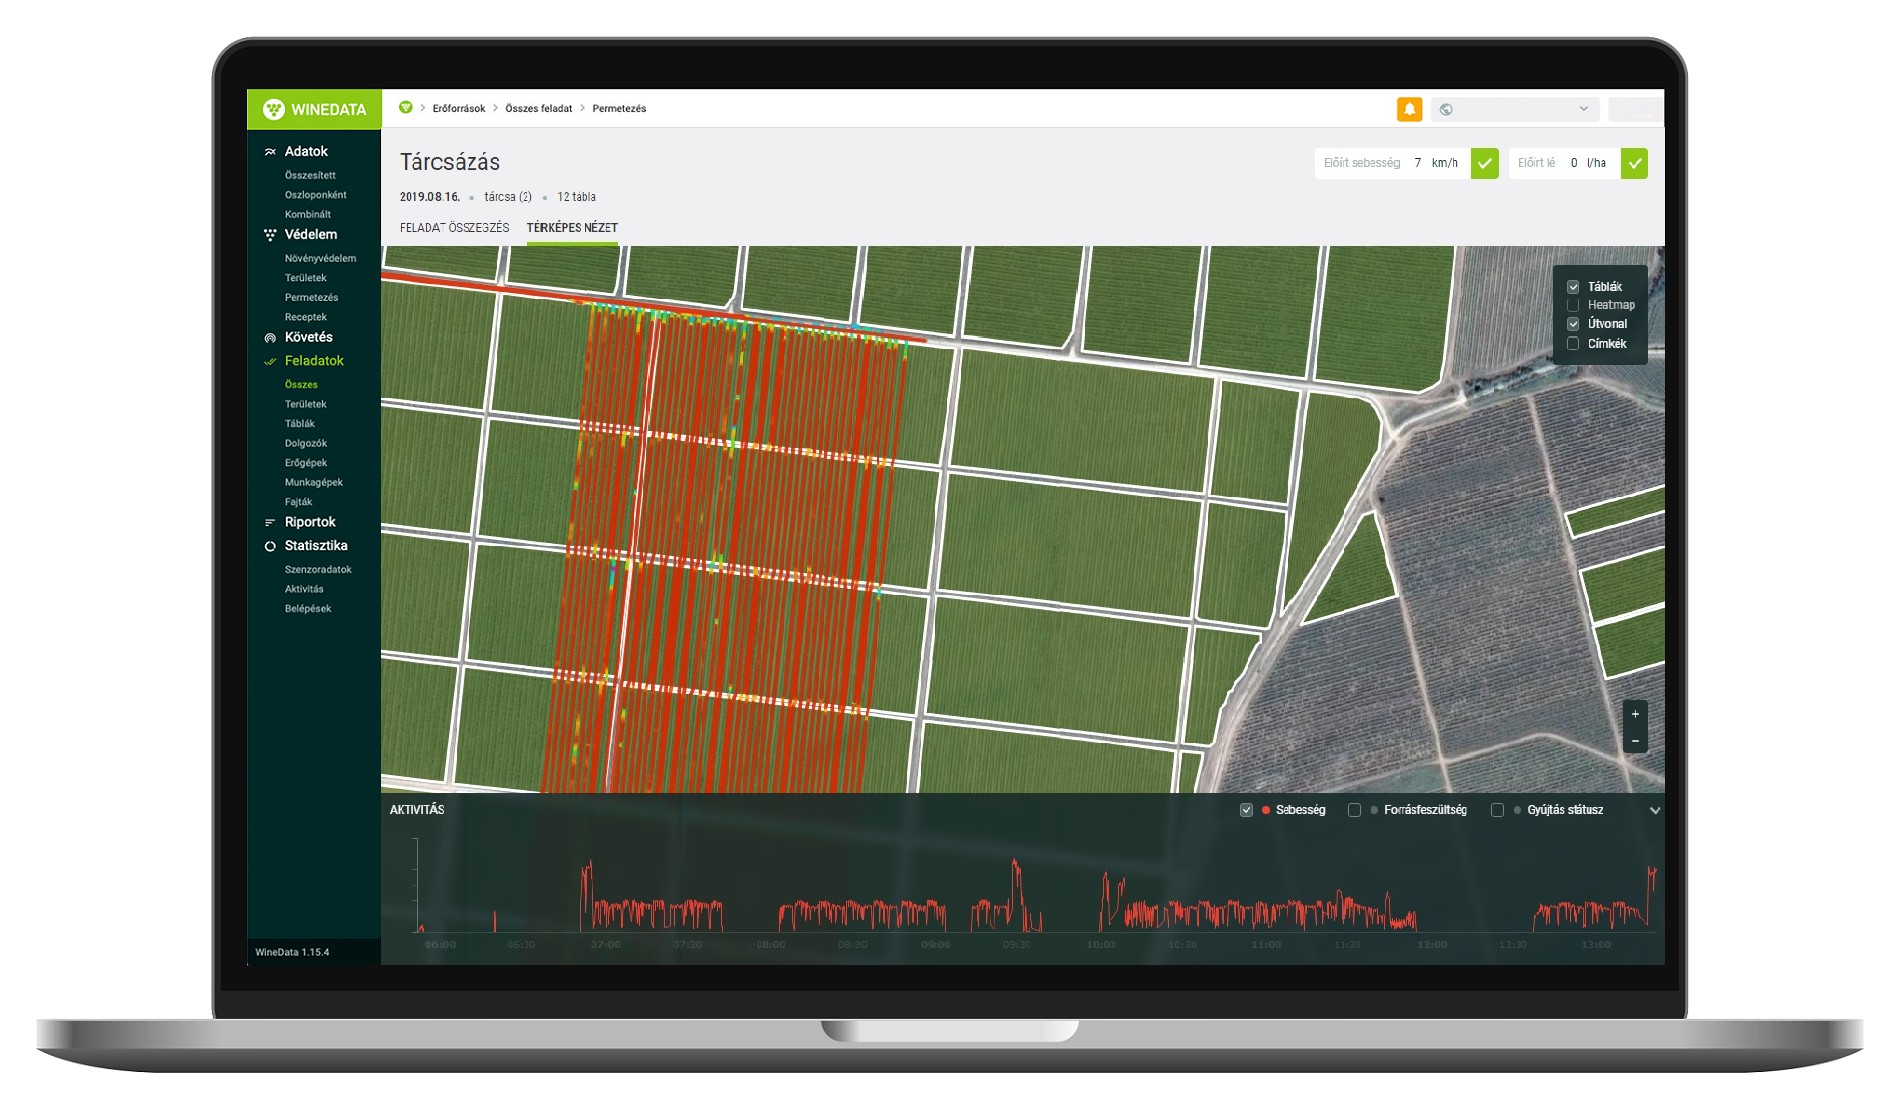Open the Védelem menu section
The width and height of the screenshot is (1900, 1110).
tap(311, 235)
